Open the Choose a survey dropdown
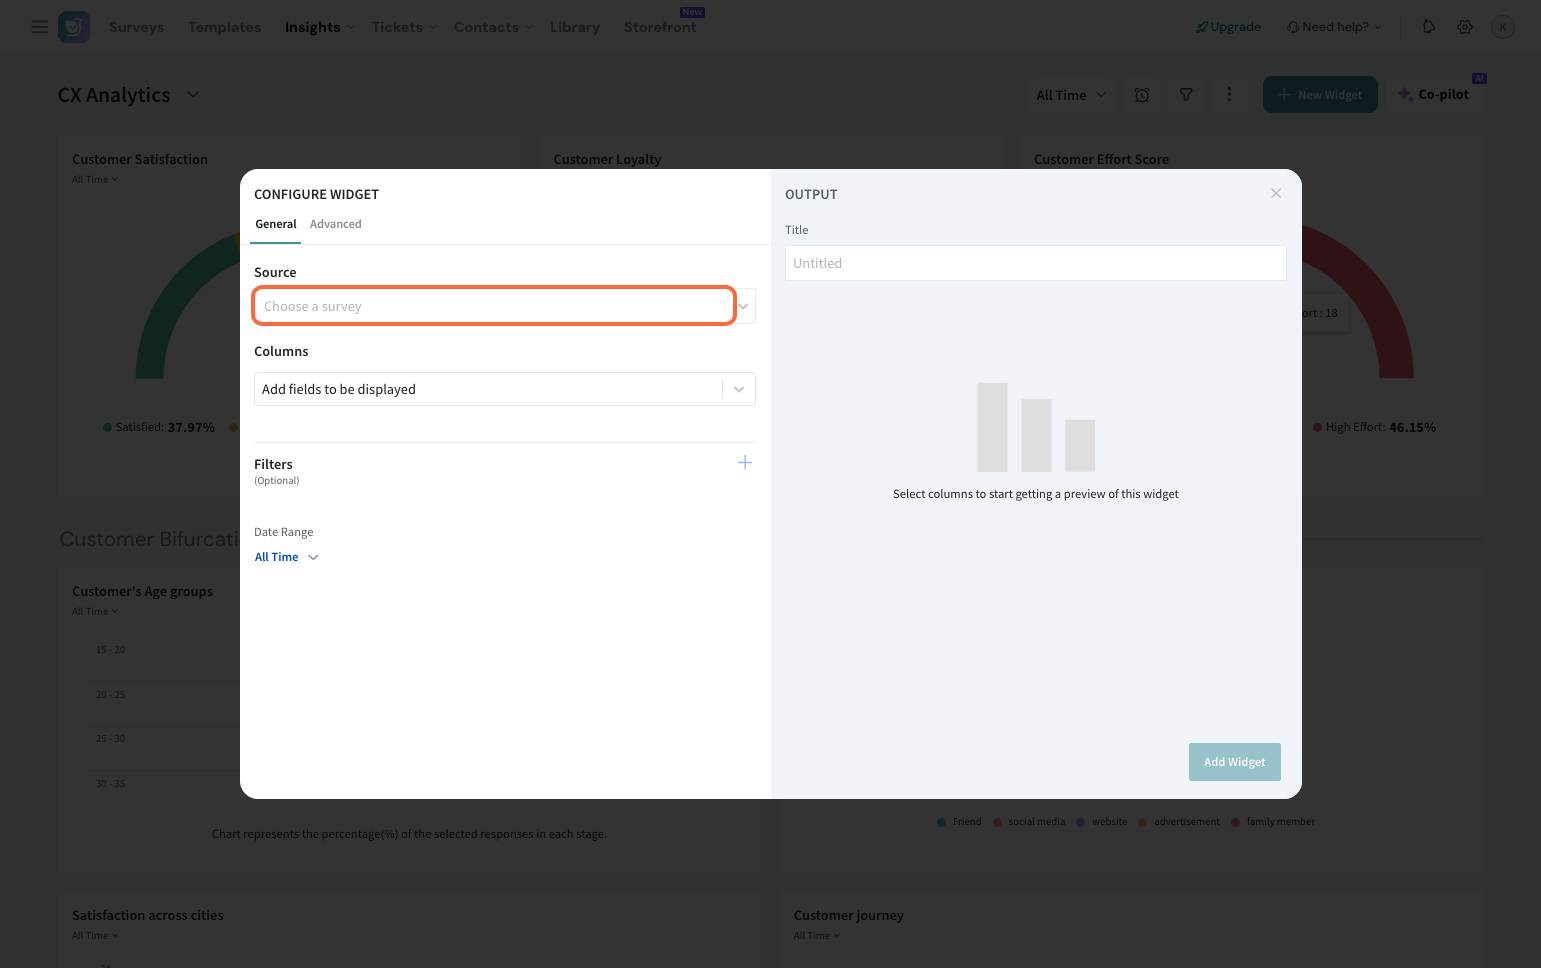The height and width of the screenshot is (968, 1541). tap(495, 306)
